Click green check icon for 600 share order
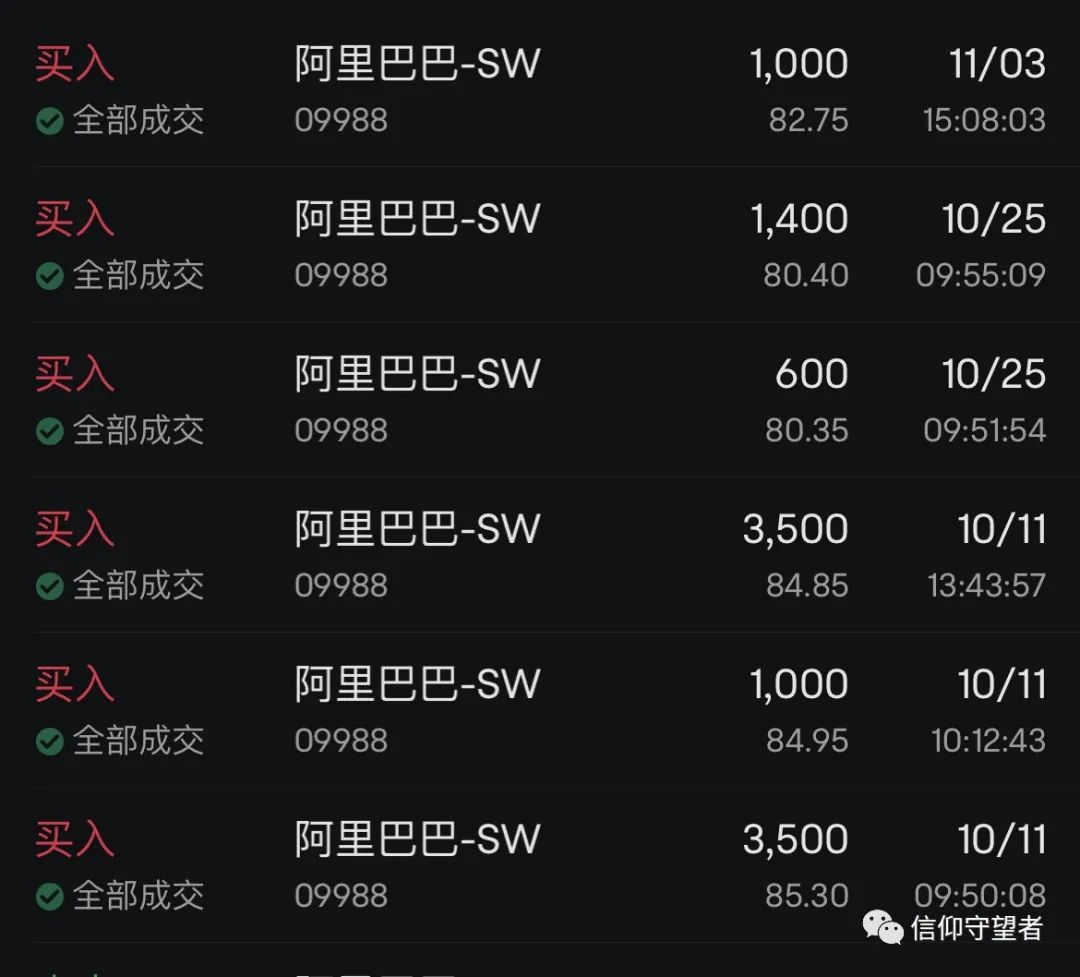Screen dimensions: 1080x977 [50, 431]
